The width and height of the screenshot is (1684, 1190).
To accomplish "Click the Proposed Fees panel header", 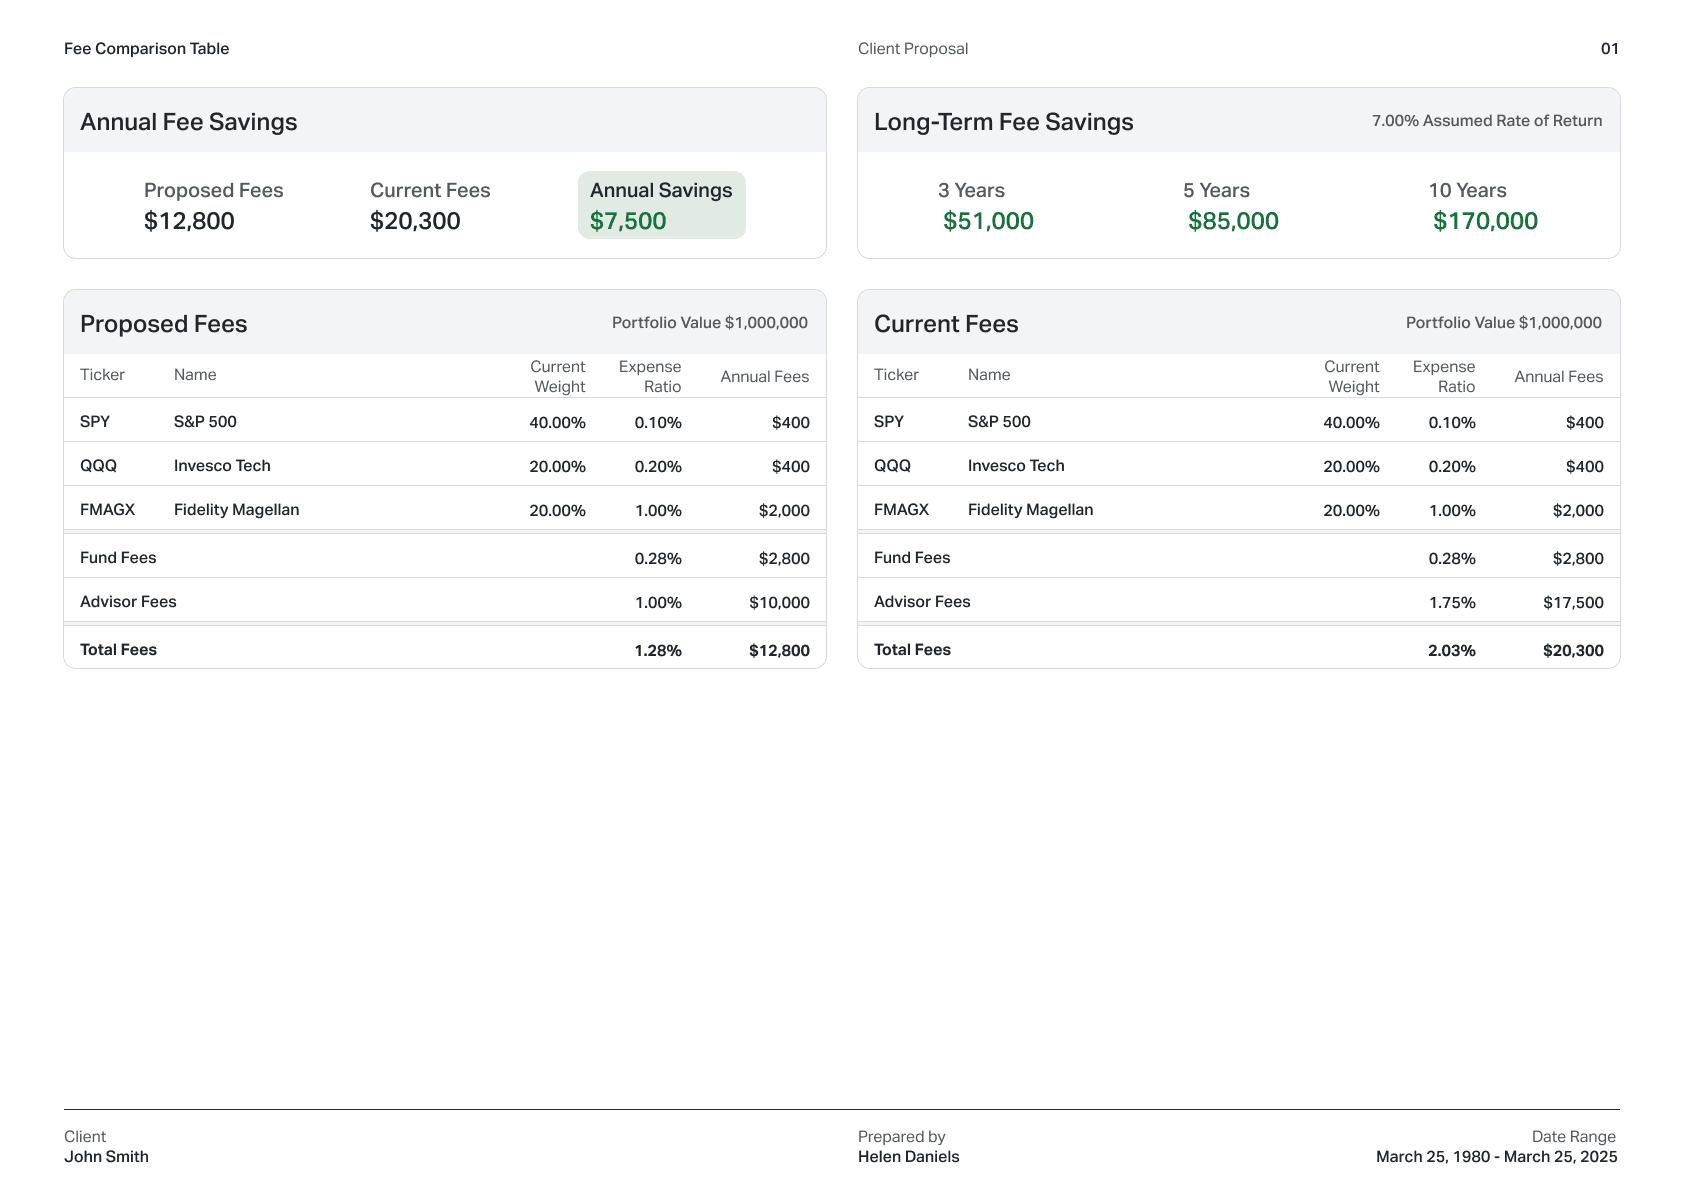I will [163, 323].
